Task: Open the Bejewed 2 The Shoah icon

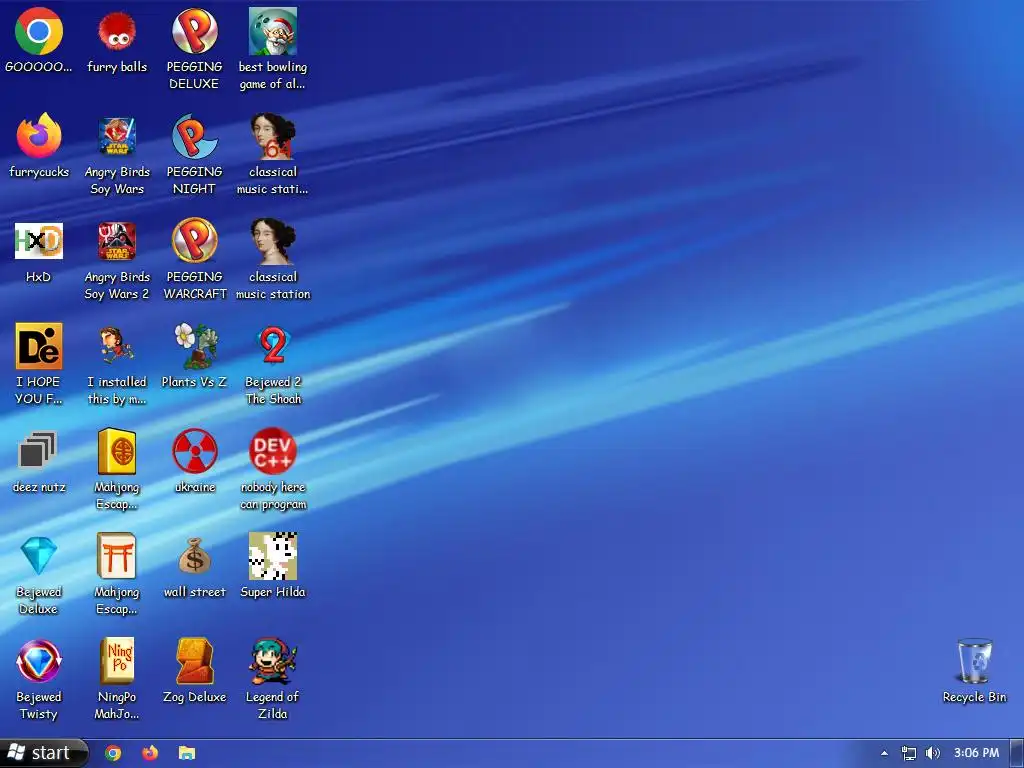Action: pos(273,346)
